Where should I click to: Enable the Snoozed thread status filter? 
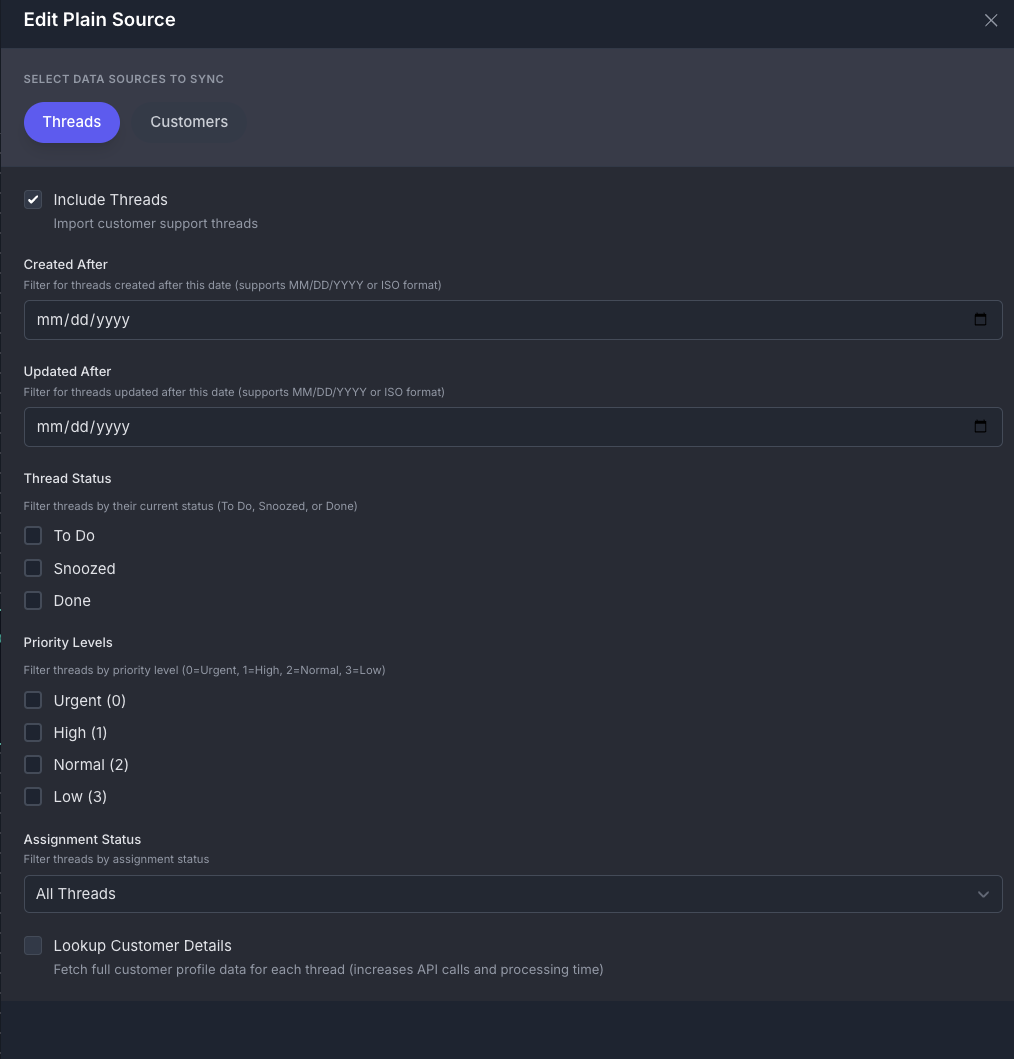(32, 568)
